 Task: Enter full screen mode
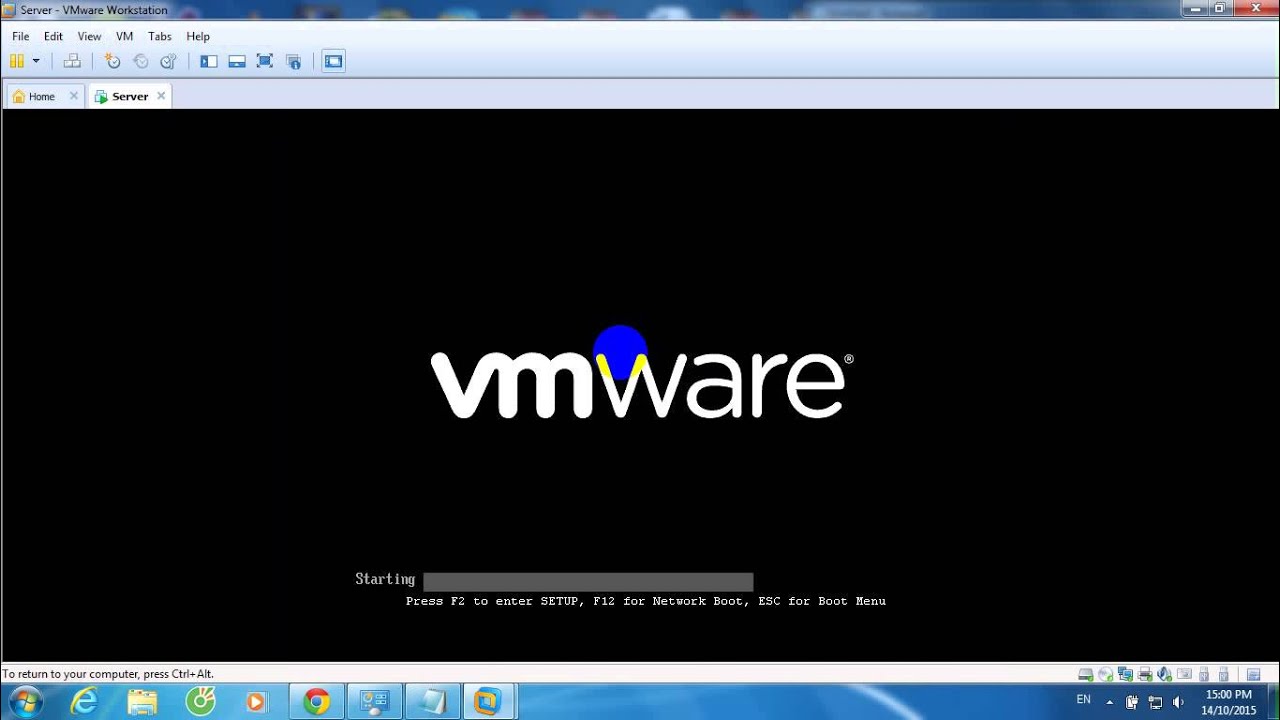click(265, 61)
